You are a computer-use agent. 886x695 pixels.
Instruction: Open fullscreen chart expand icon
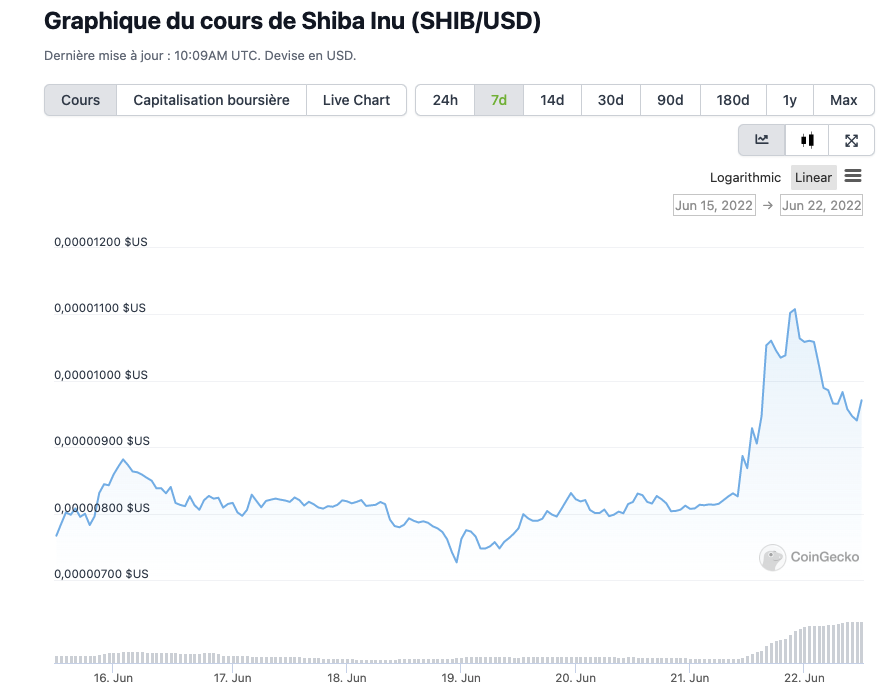coord(852,140)
